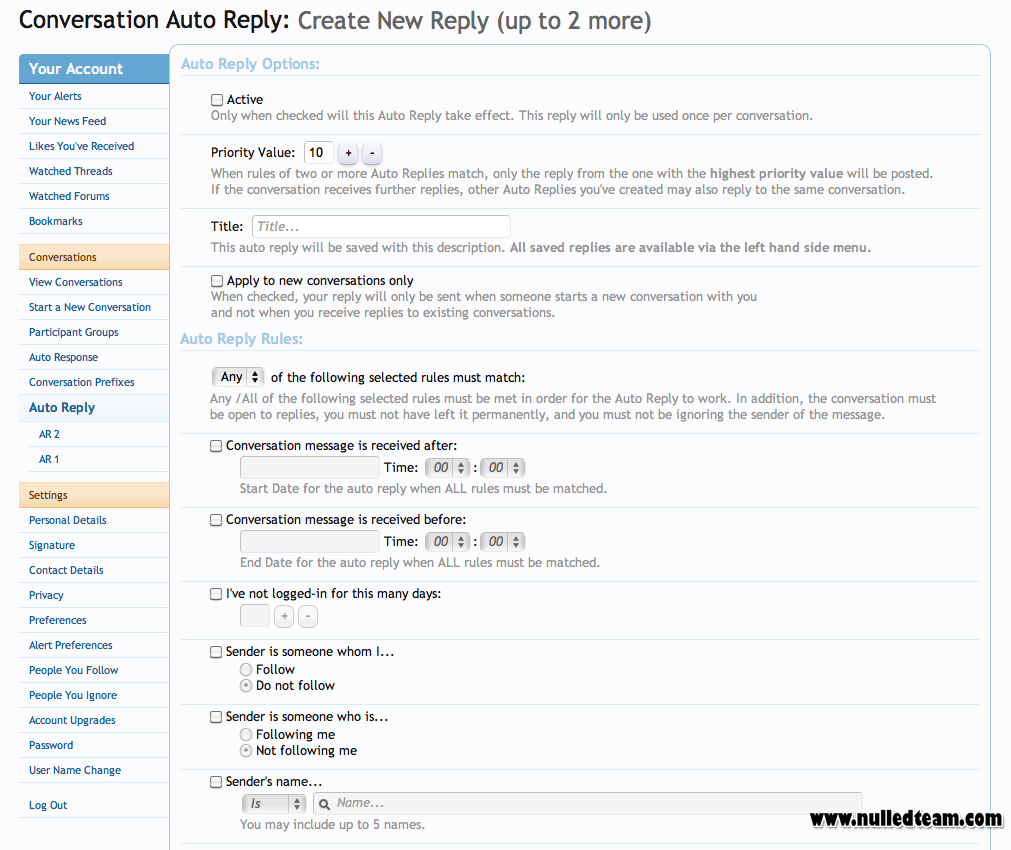Open Privacy settings
Image resolution: width=1011 pixels, height=850 pixels.
point(46,595)
